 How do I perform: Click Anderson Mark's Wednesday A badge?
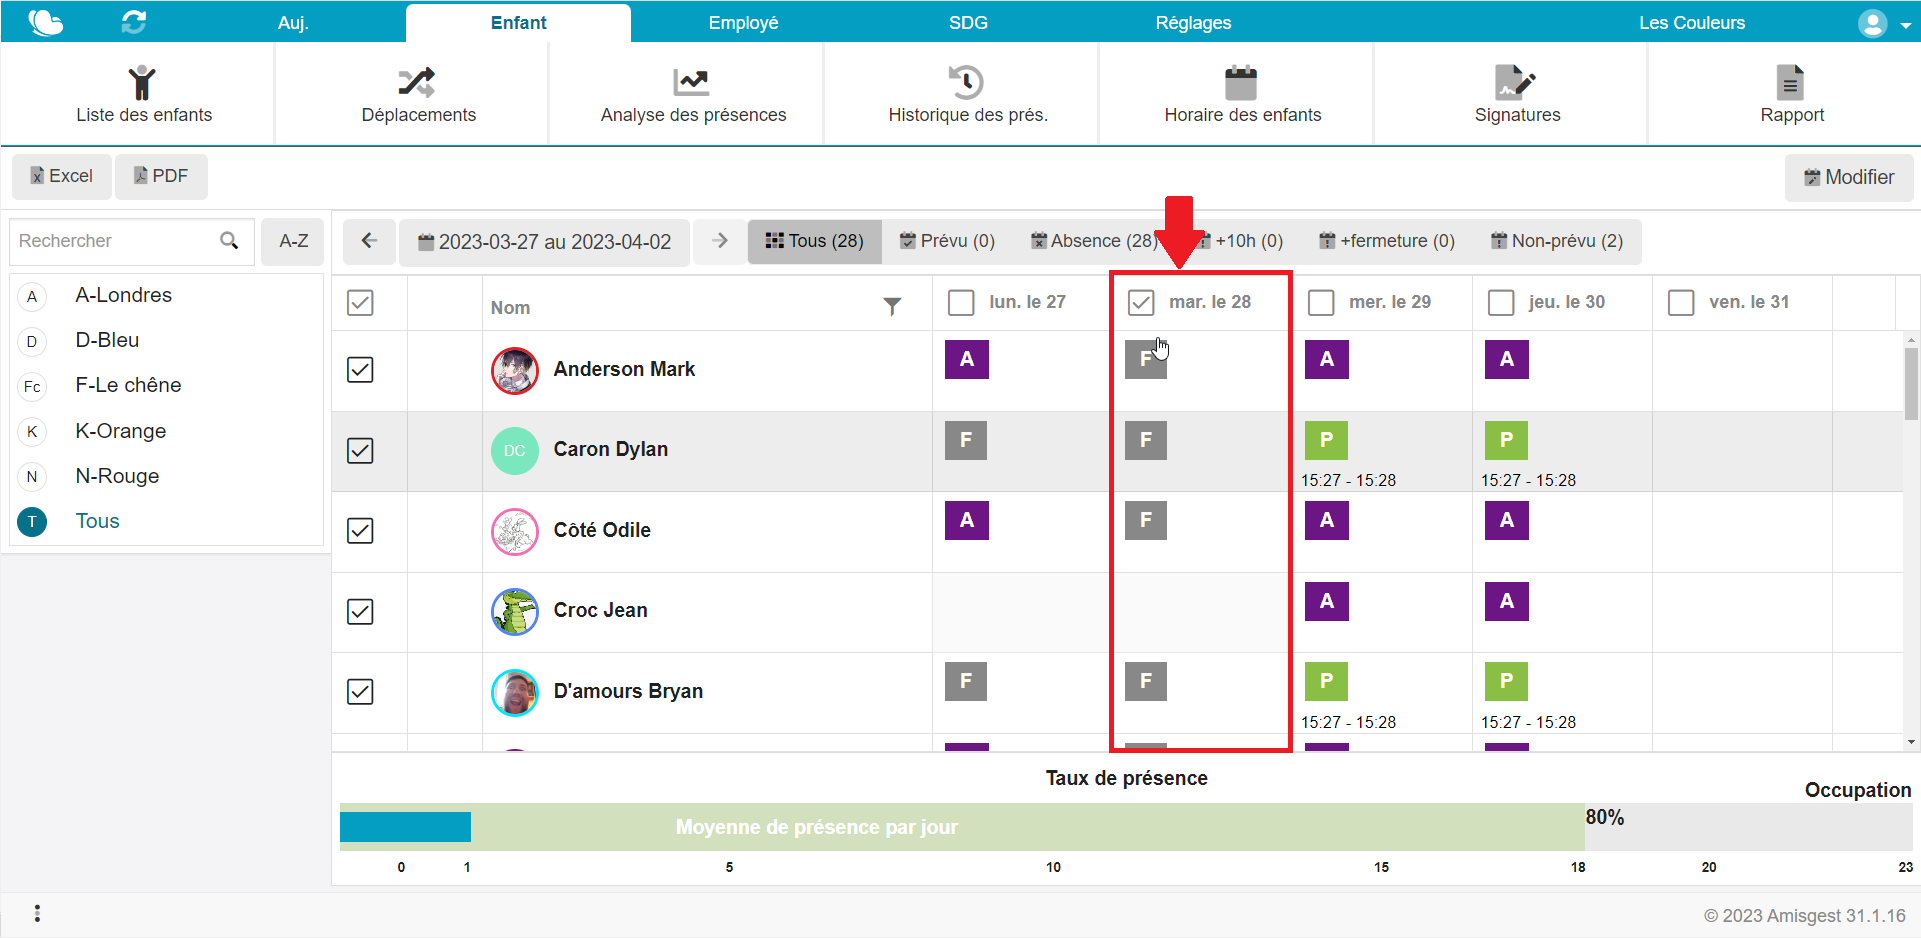coord(1327,359)
